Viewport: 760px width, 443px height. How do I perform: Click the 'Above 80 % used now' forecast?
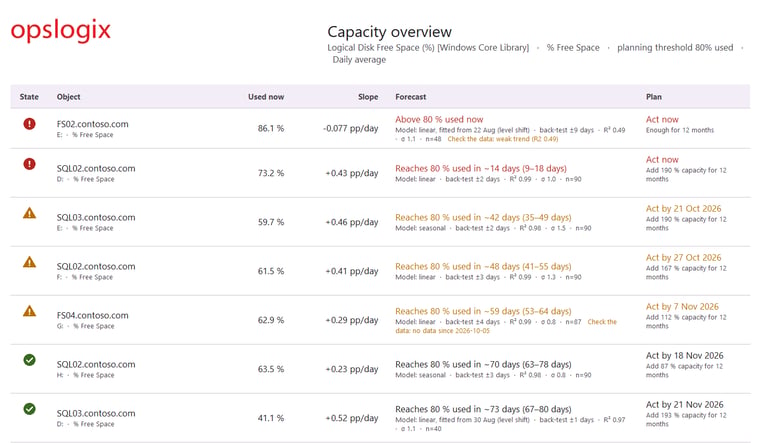click(x=439, y=119)
